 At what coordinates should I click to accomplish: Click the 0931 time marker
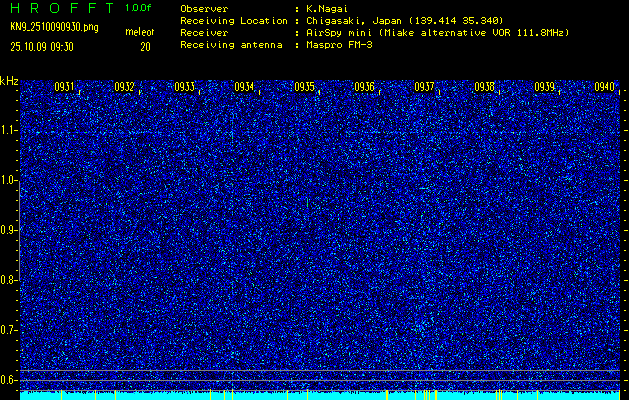click(64, 87)
